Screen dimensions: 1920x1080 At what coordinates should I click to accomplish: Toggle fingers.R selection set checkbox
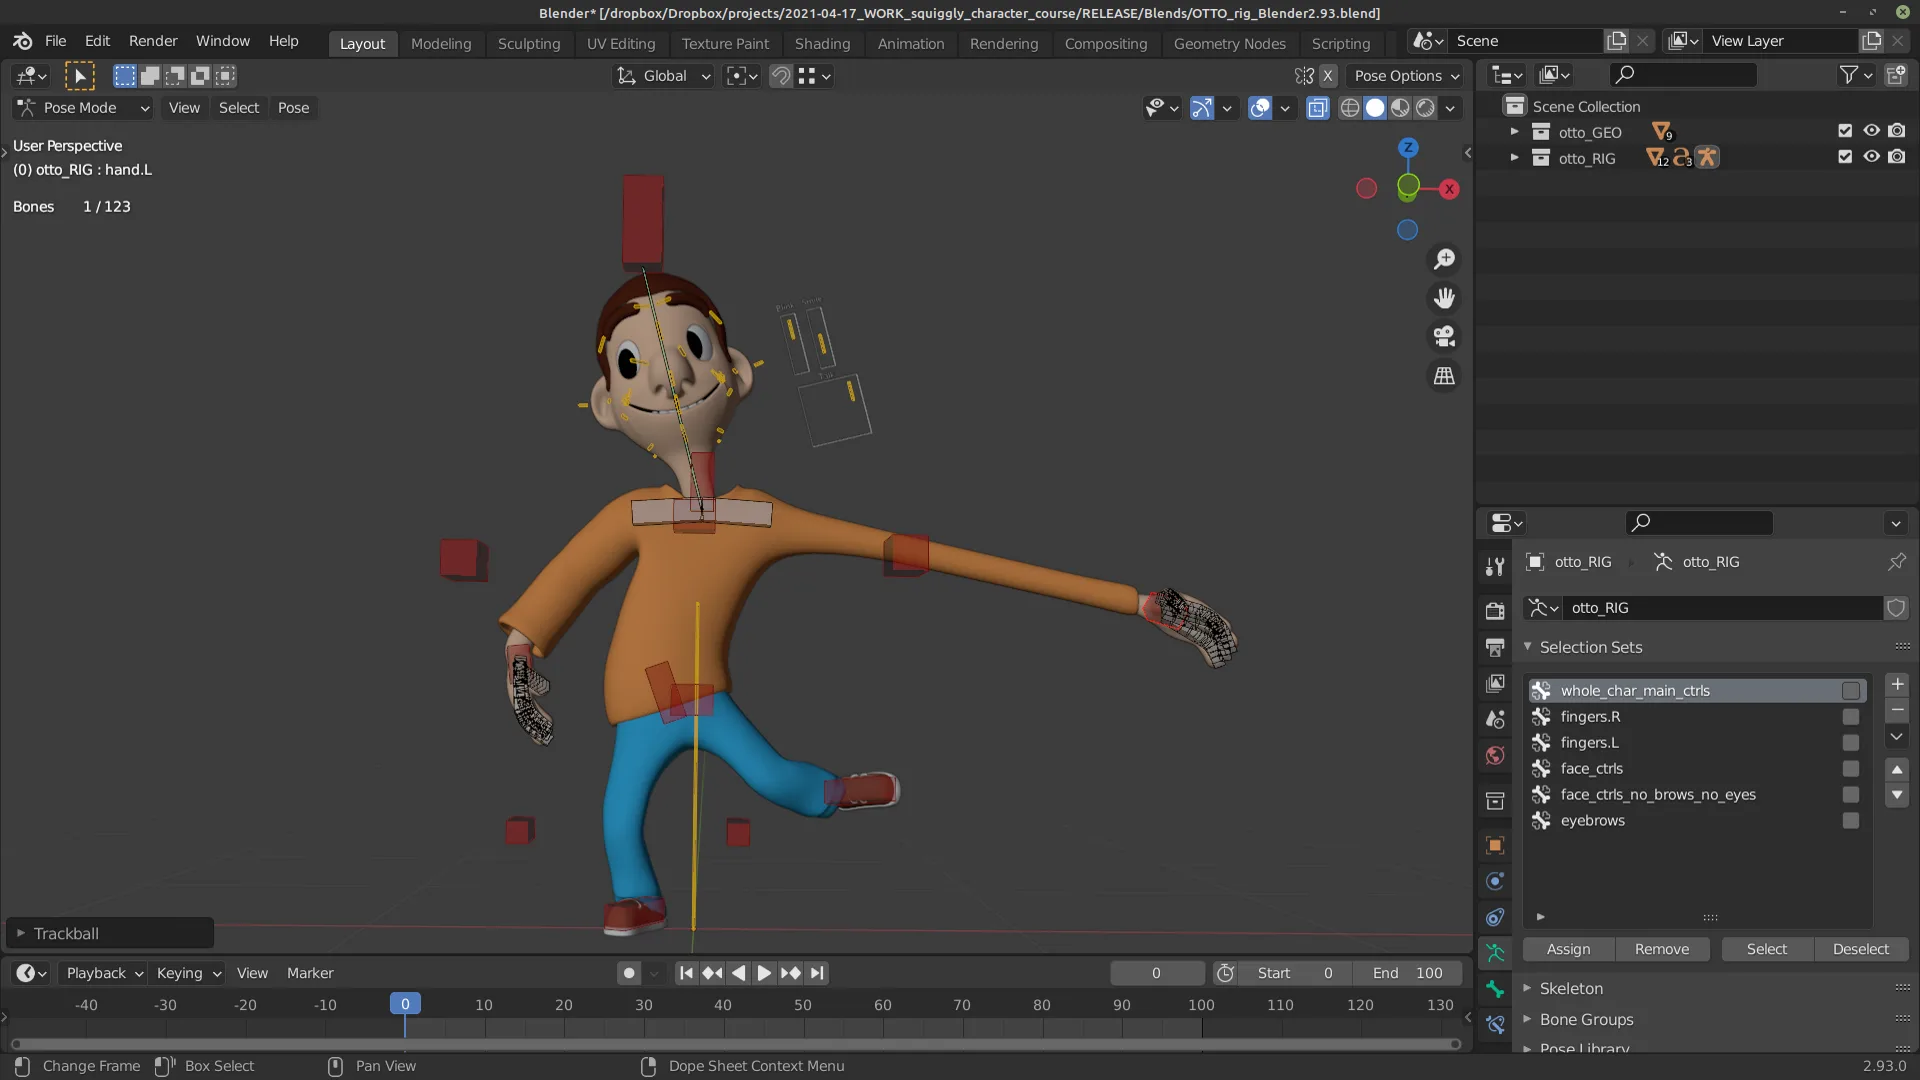[1851, 717]
